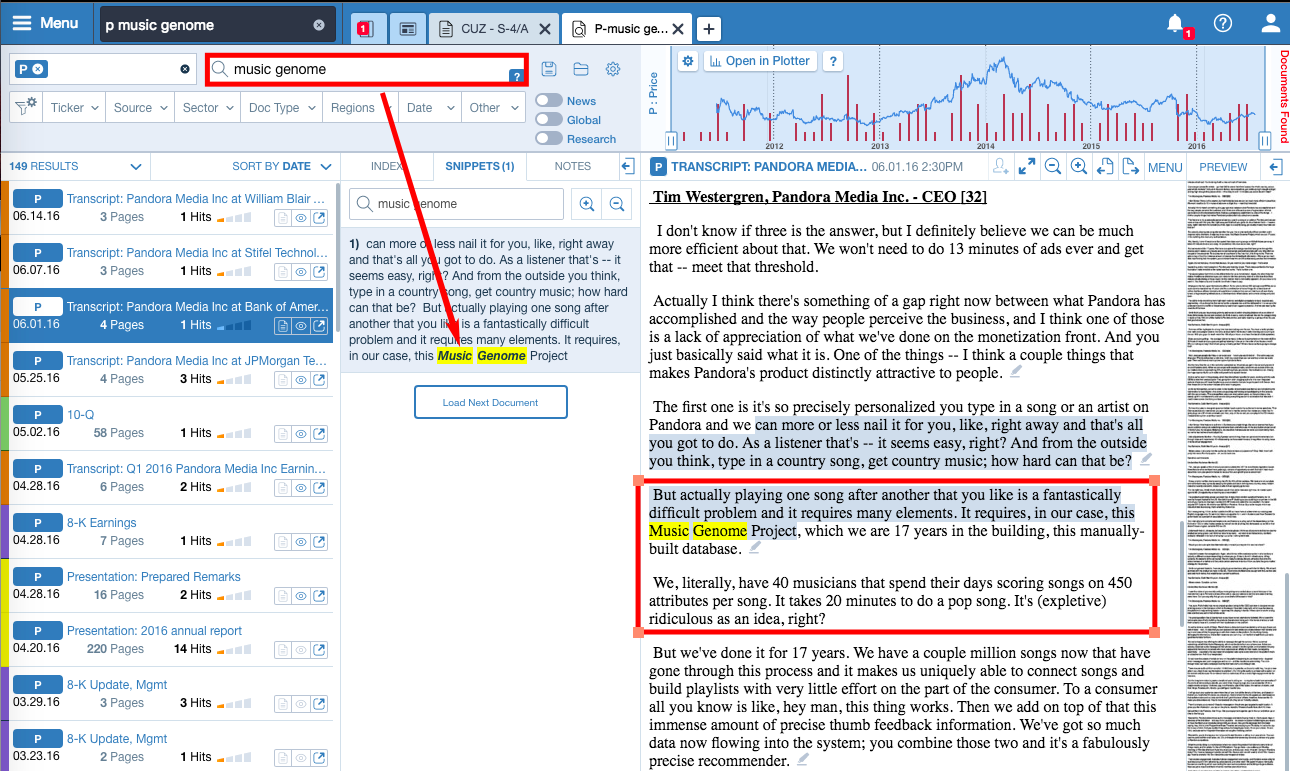Click eye icon on 10-Q row

[301, 433]
